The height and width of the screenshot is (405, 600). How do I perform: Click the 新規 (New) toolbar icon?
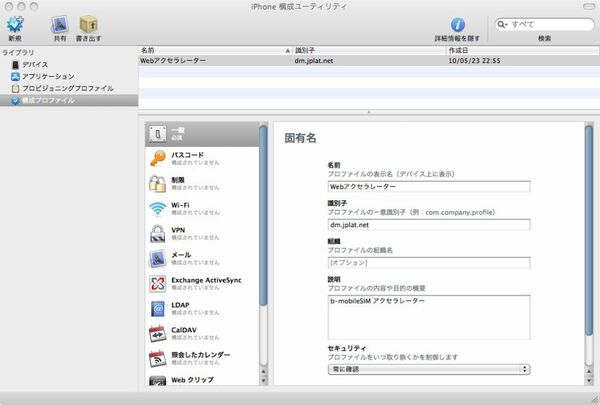(15, 25)
